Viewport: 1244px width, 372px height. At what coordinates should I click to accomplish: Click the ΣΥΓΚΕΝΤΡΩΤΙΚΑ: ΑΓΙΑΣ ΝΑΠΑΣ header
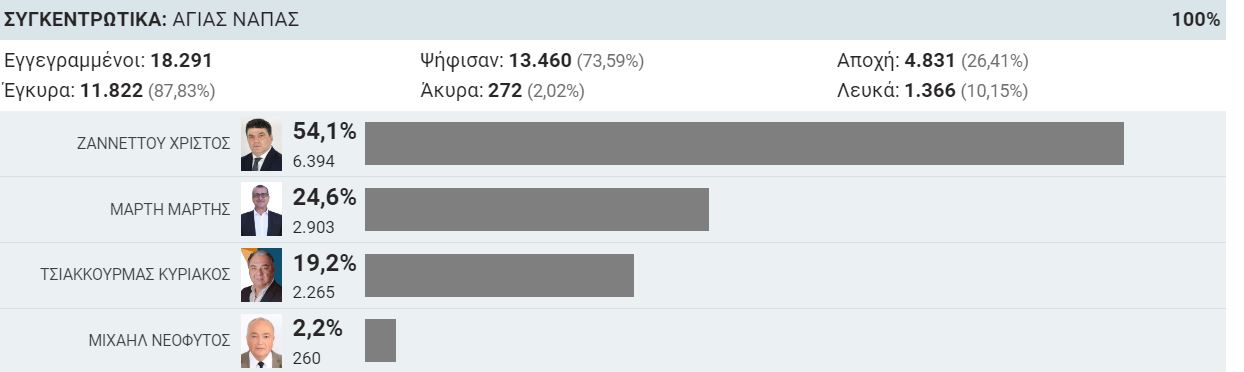[152, 20]
